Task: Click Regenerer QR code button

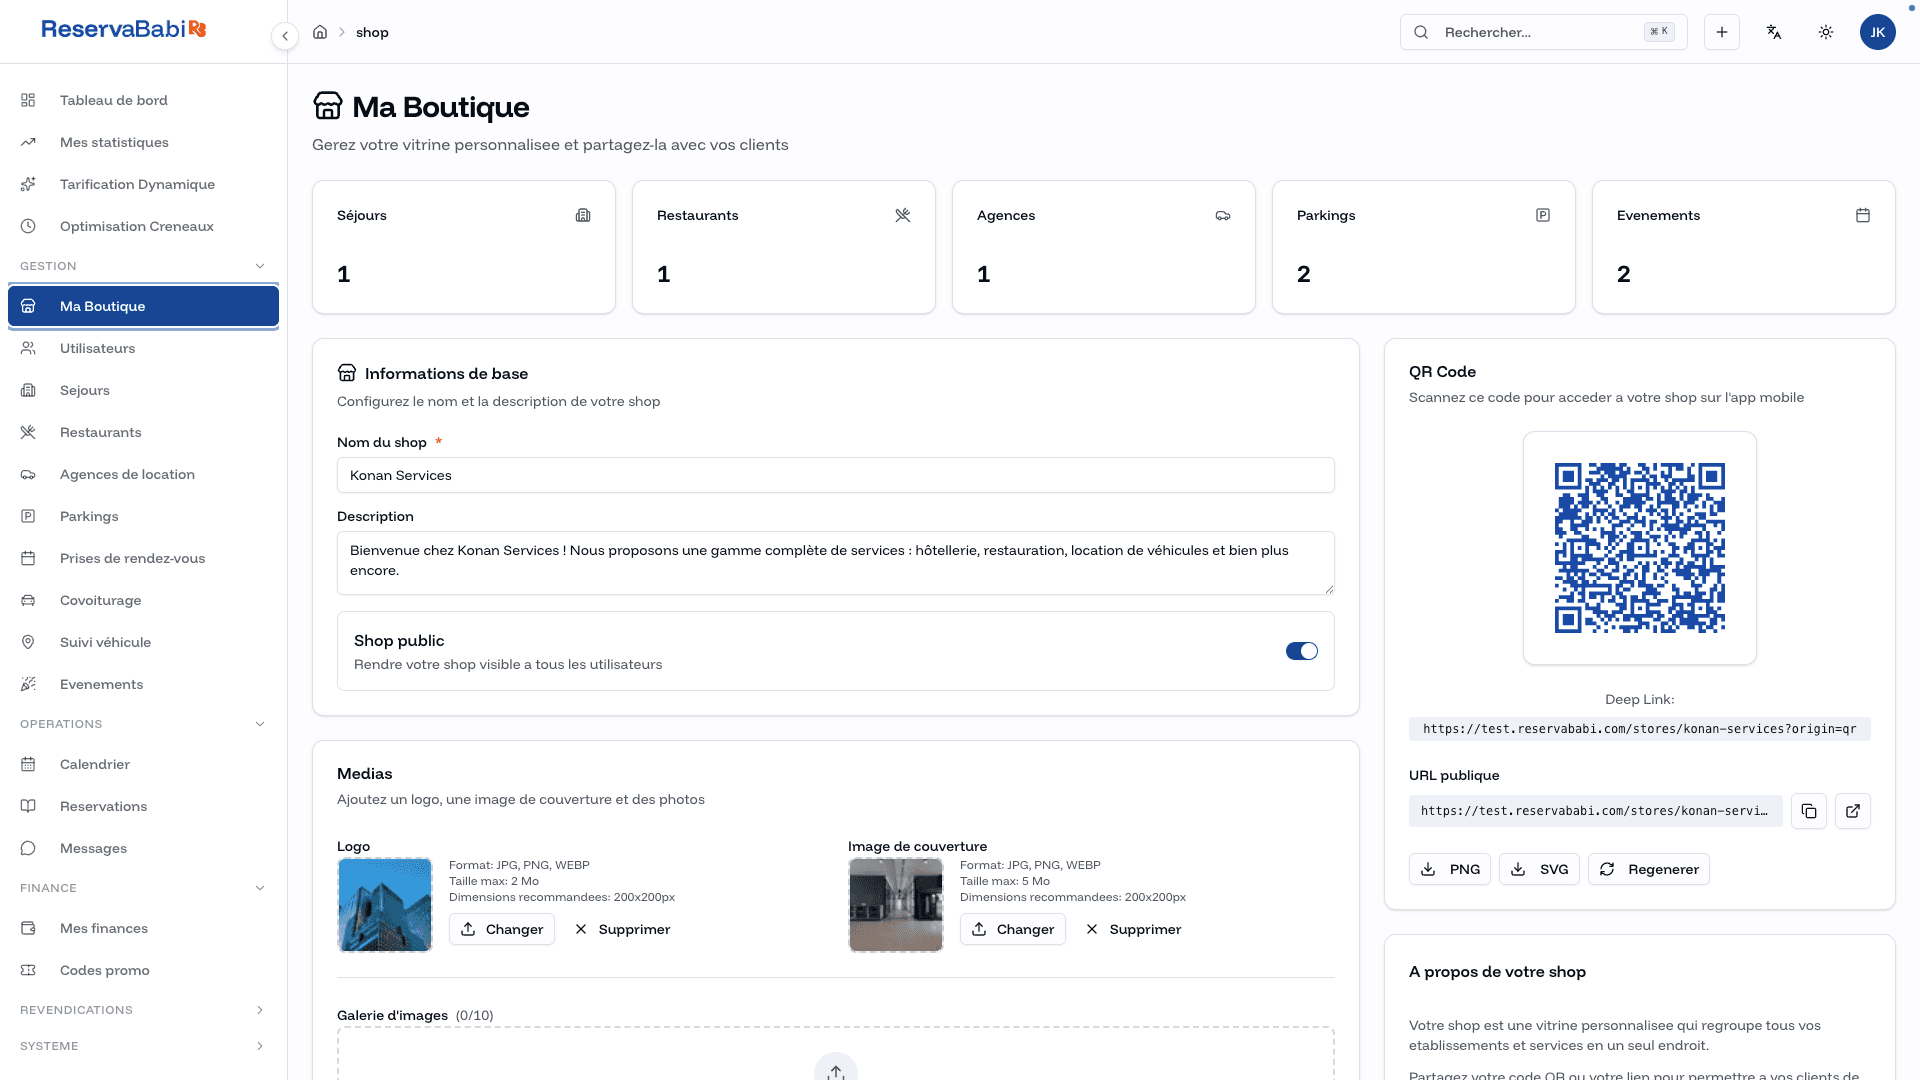Action: coord(1648,869)
